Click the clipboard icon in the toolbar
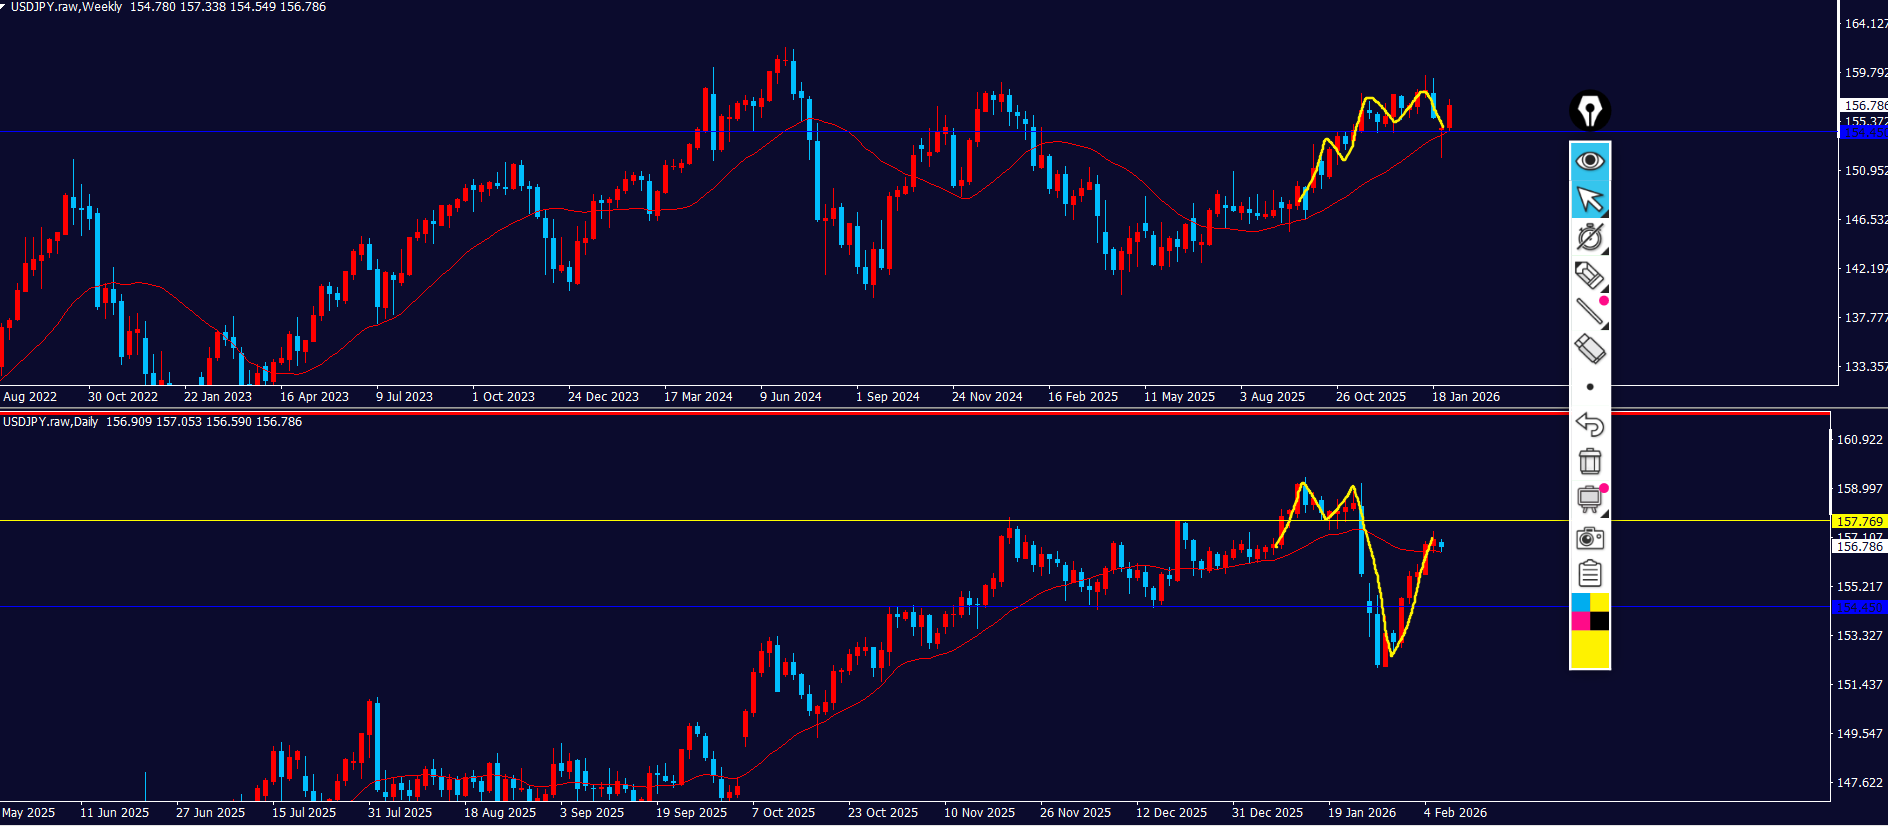Screen dimensions: 1888x827 tap(1589, 574)
